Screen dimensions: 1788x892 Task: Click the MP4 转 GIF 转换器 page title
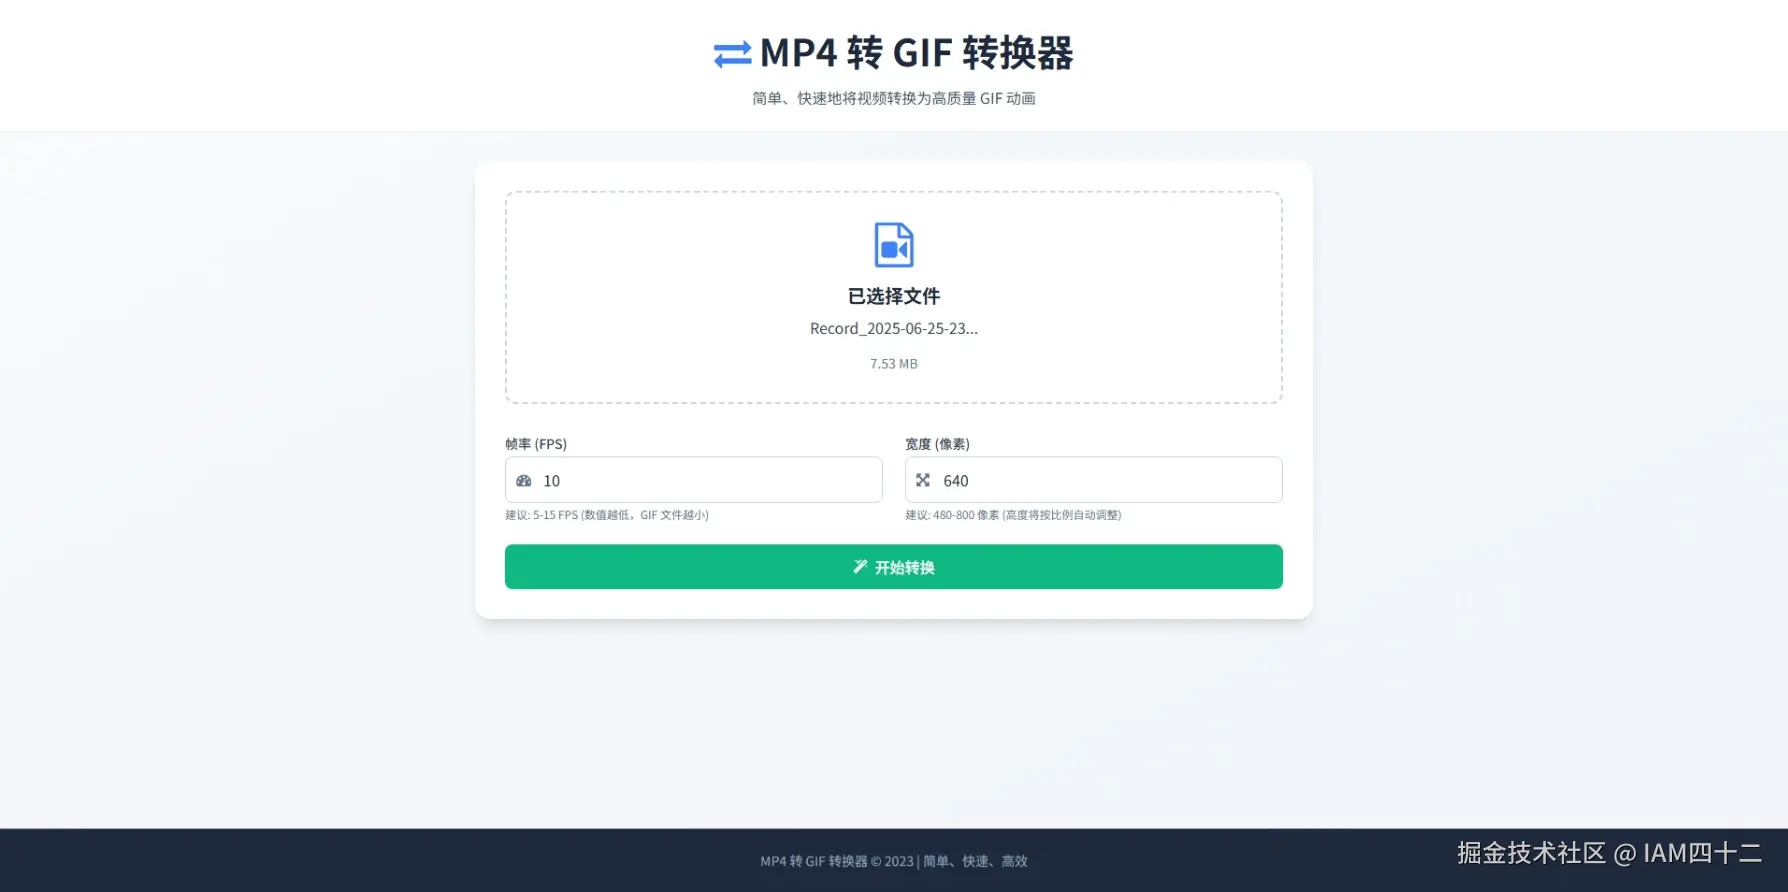point(916,53)
